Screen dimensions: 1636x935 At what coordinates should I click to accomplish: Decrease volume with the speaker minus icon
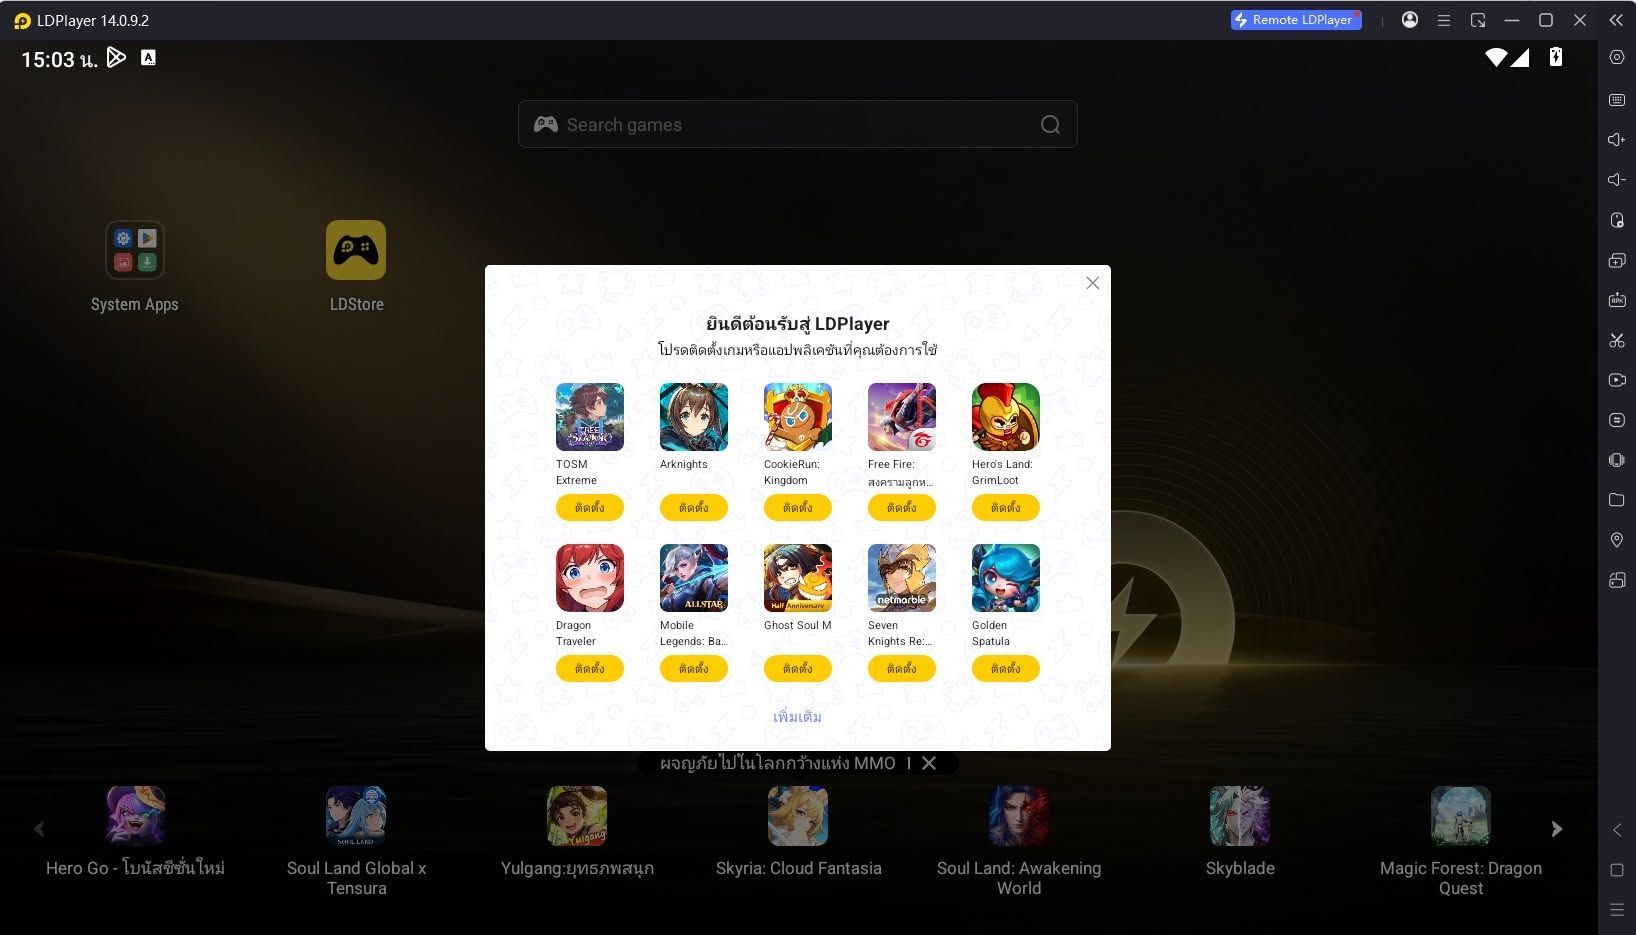(1616, 180)
